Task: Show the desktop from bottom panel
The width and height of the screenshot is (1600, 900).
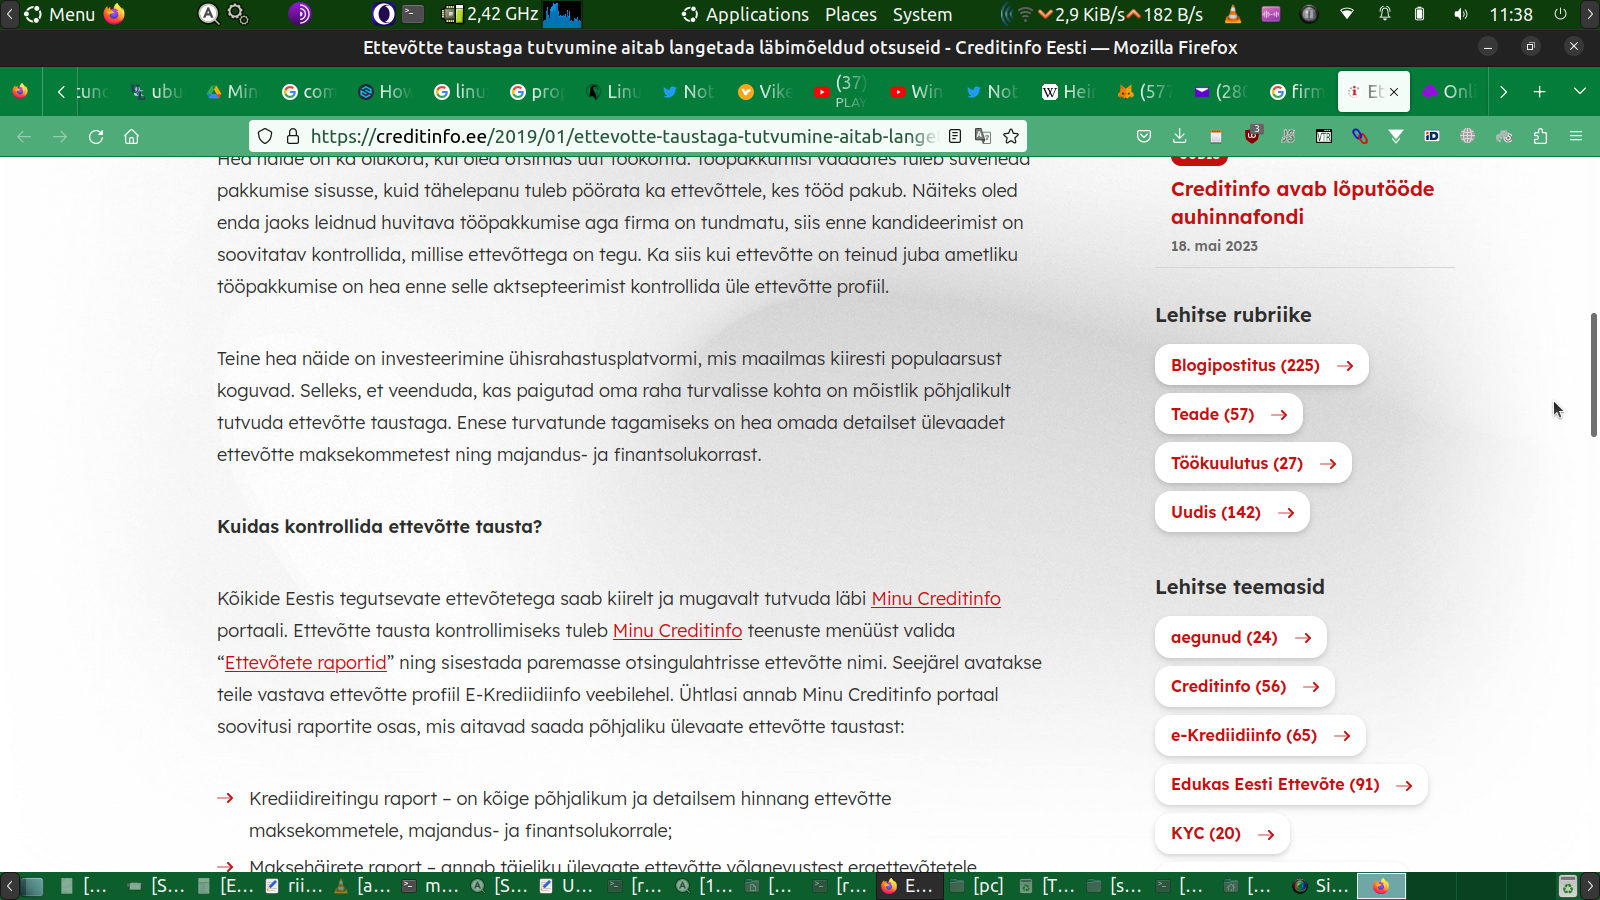Action: pyautogui.click(x=33, y=886)
